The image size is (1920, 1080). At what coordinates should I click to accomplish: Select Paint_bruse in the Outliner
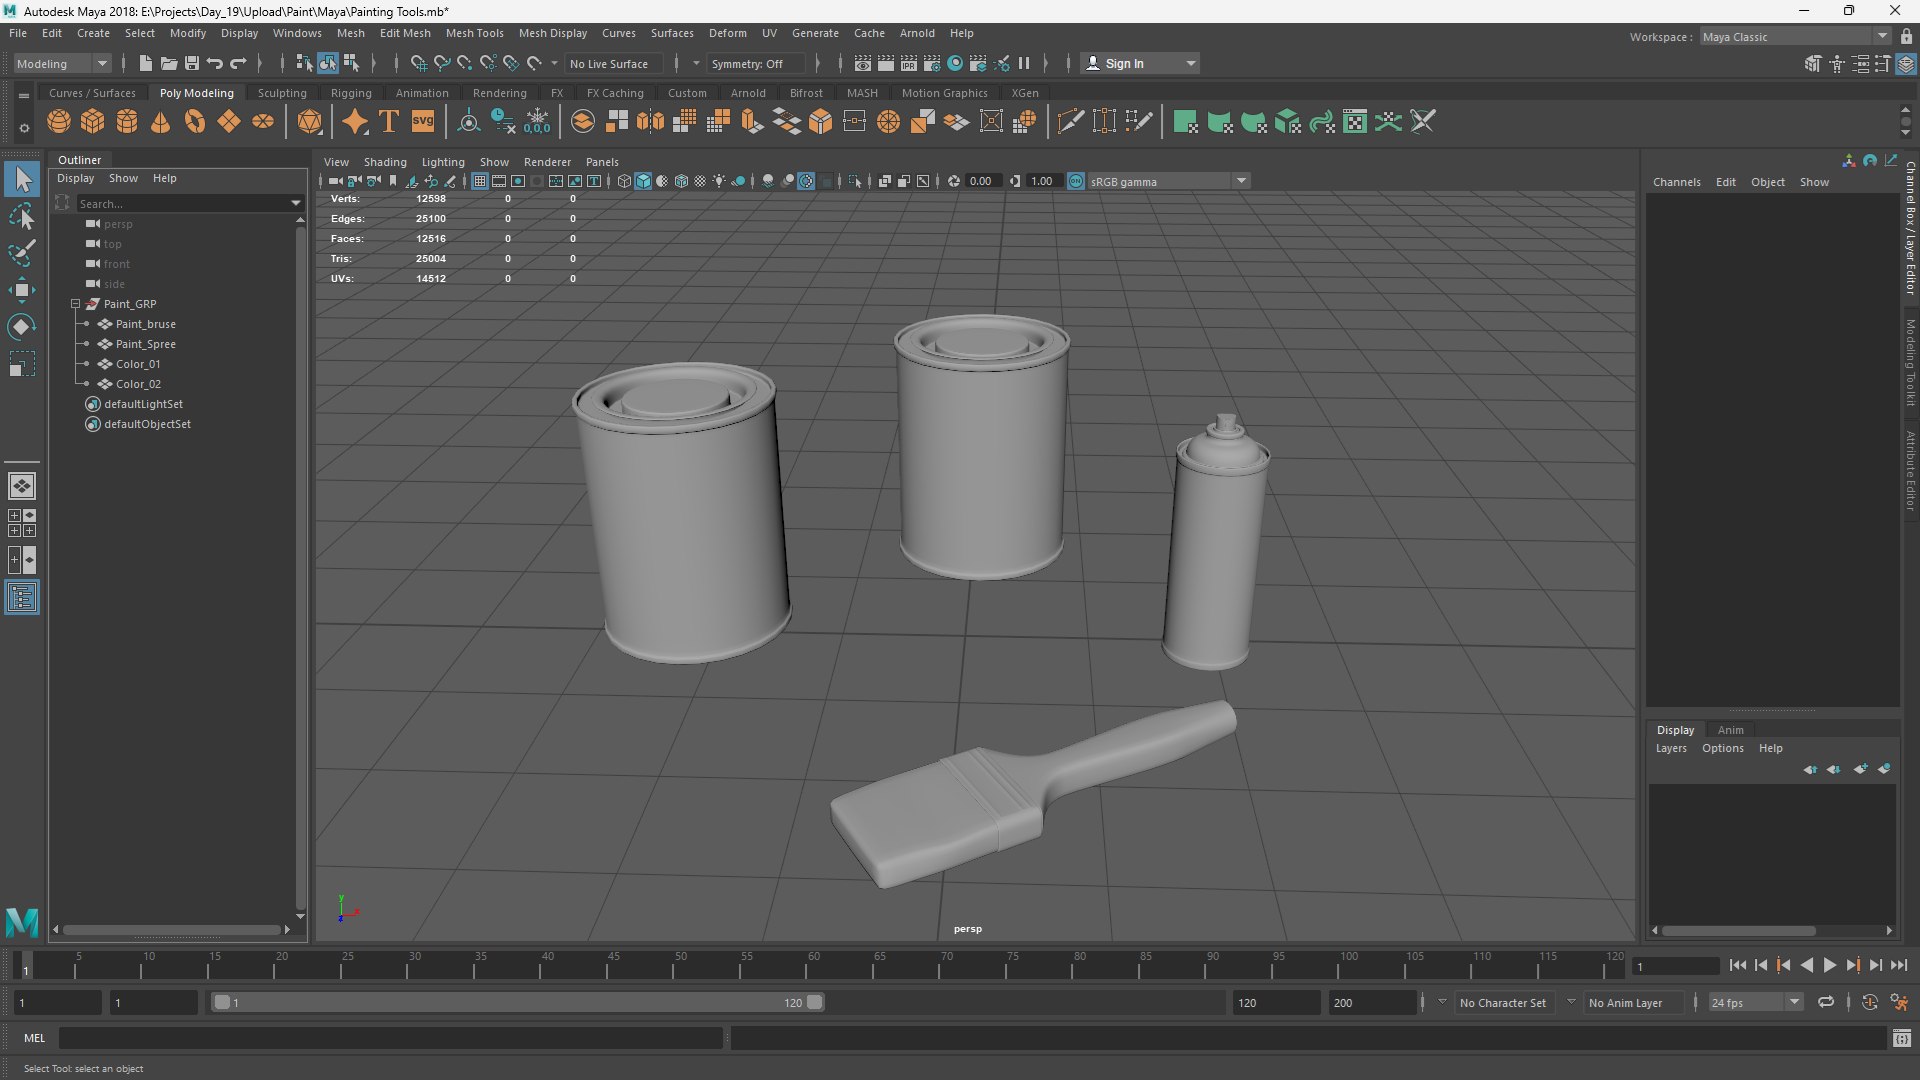pyautogui.click(x=145, y=324)
